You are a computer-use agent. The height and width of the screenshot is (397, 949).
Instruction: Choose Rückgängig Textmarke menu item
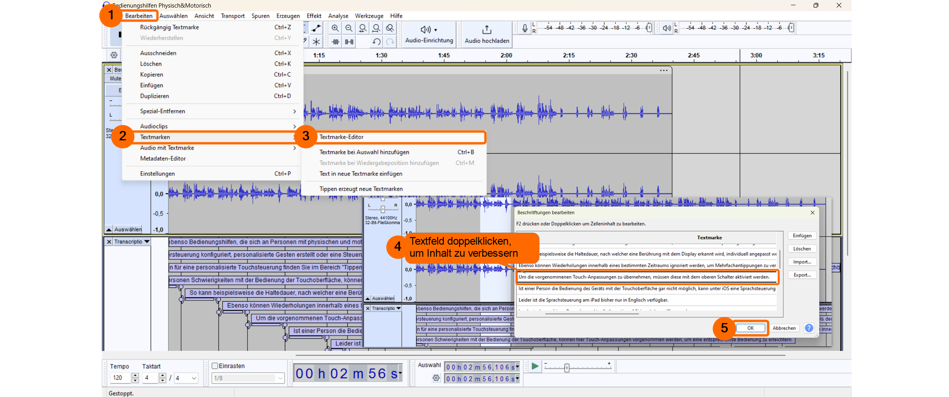[212, 27]
